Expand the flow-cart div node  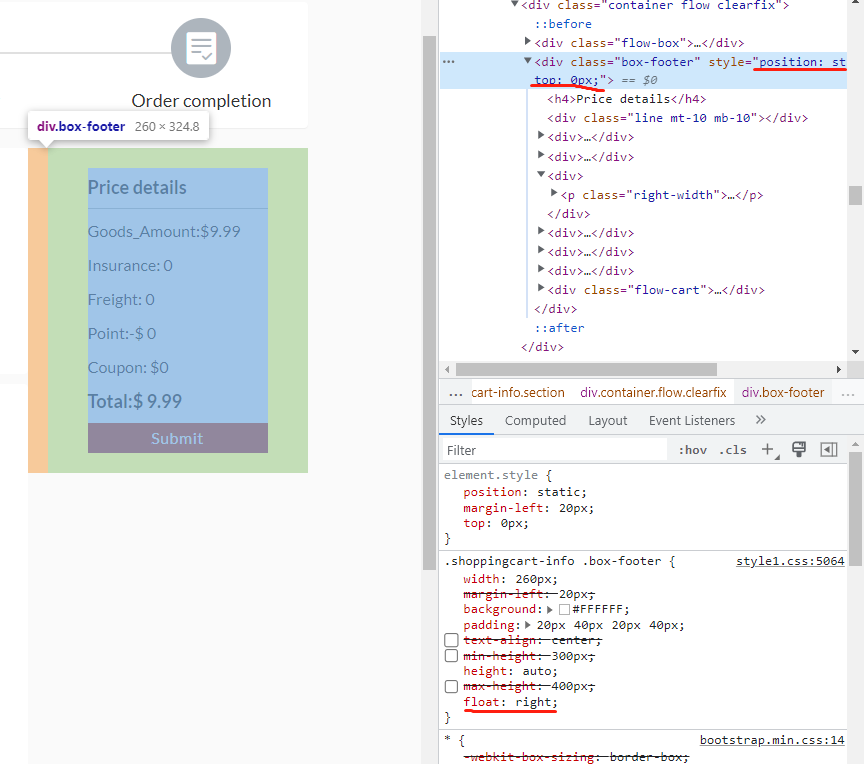pos(541,288)
